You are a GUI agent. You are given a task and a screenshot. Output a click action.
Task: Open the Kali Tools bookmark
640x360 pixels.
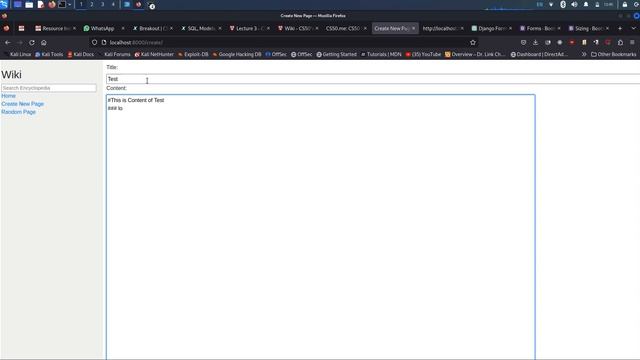(x=49, y=54)
